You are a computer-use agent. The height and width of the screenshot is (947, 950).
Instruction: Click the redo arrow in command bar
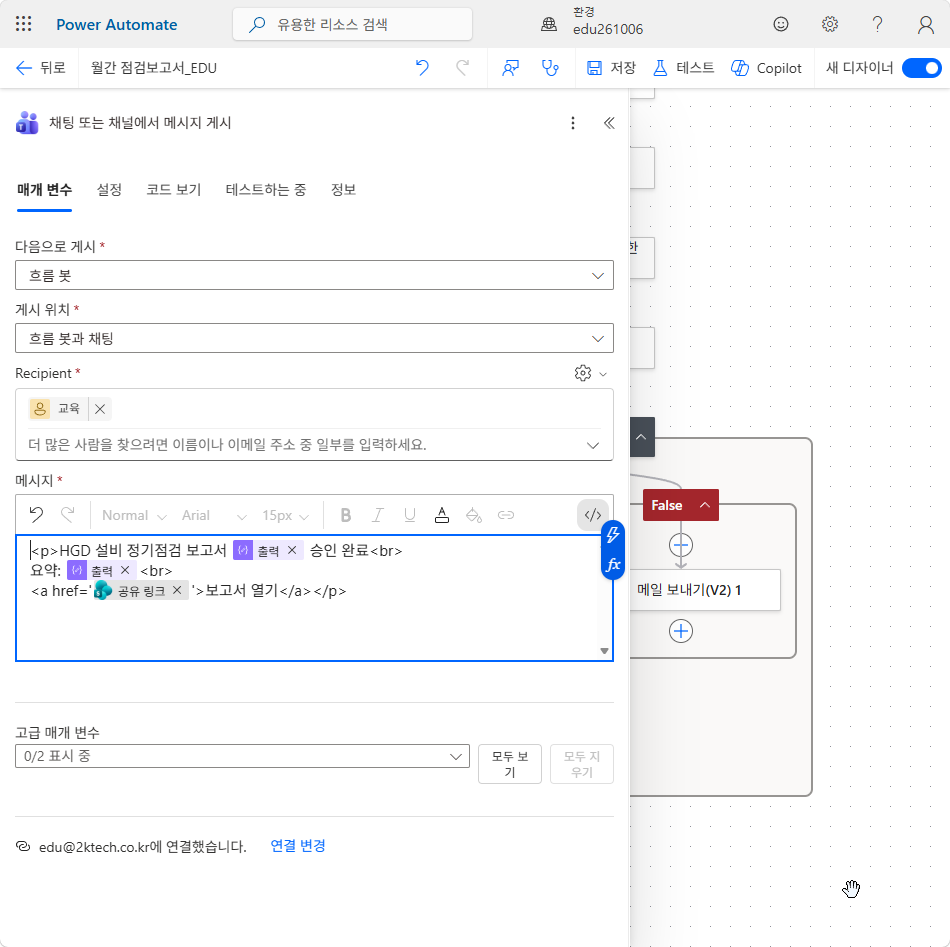point(462,68)
